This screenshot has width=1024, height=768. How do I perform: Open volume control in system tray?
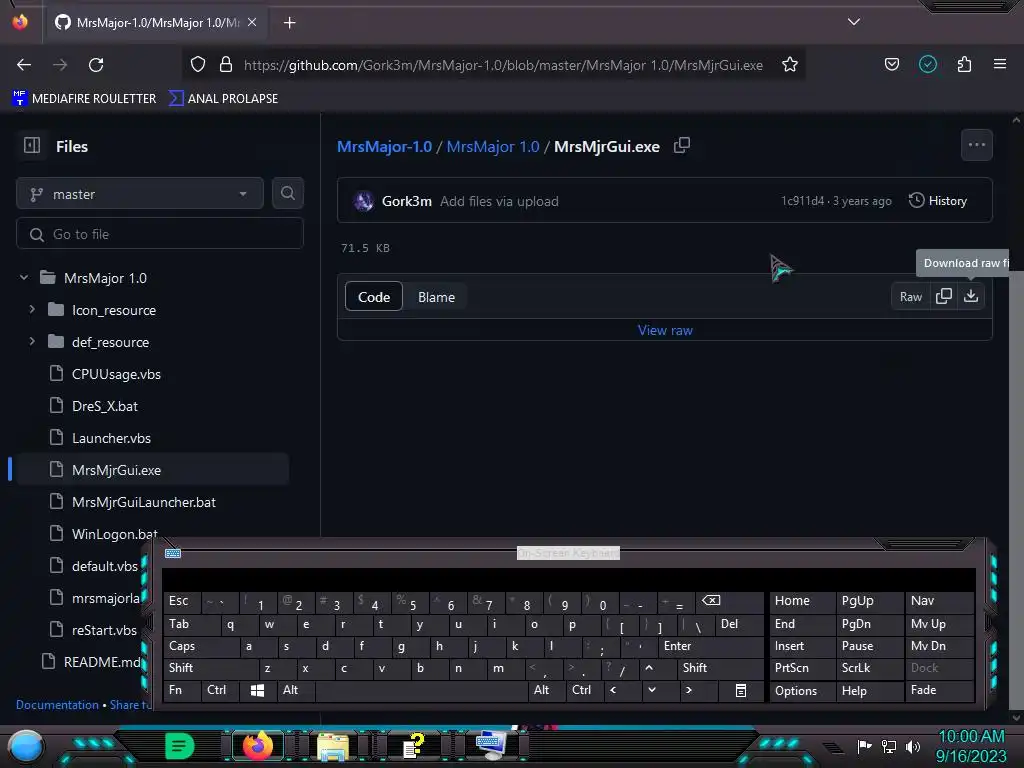(x=912, y=746)
